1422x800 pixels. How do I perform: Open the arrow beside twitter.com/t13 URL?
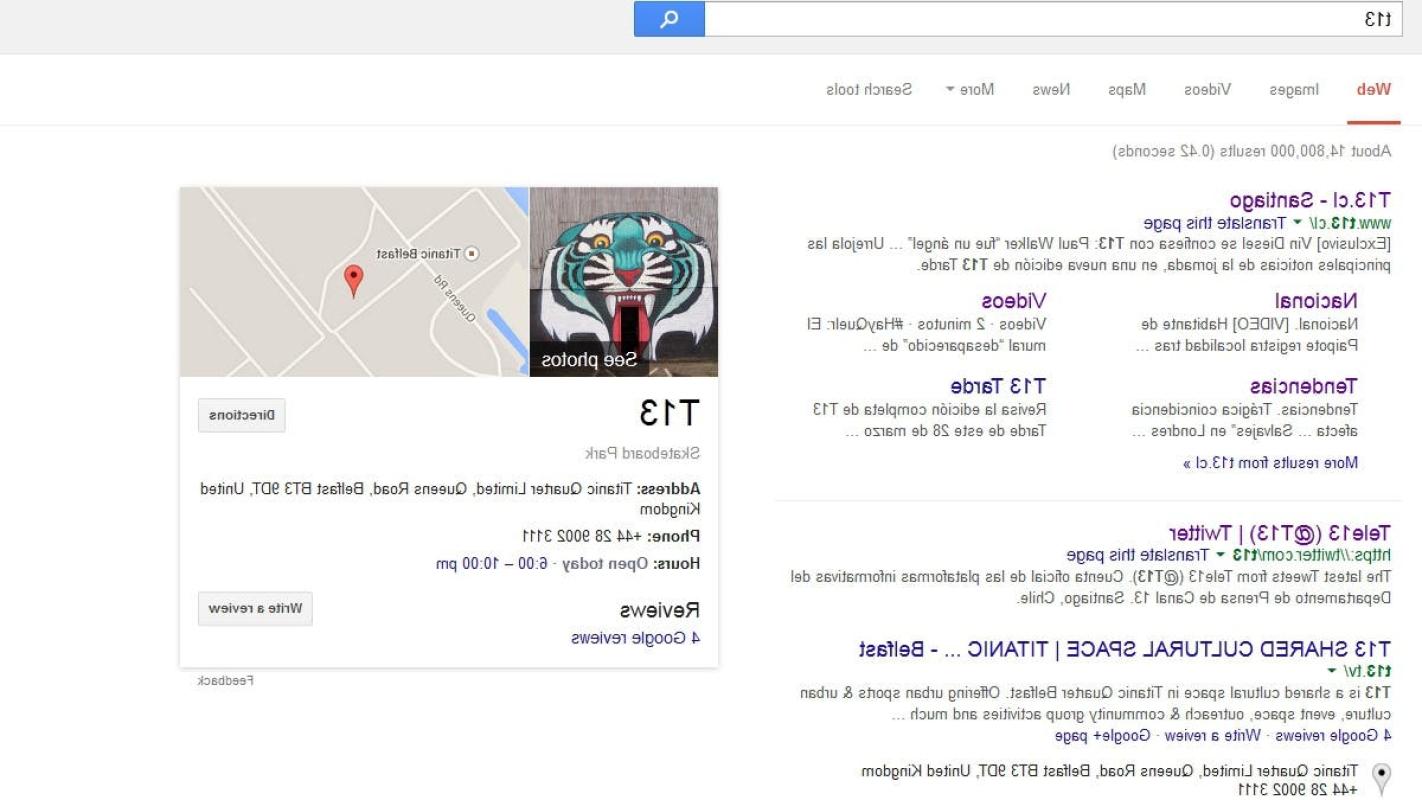(x=1219, y=555)
